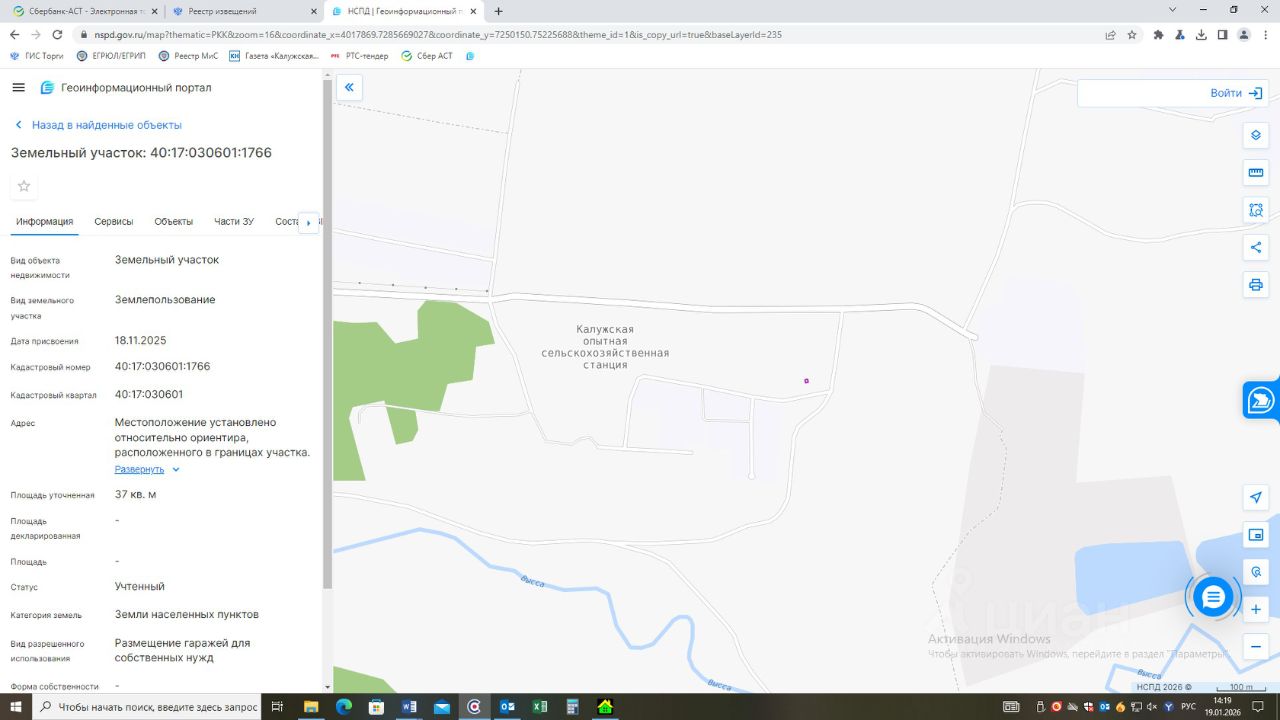Click the Windows taskbar search box
The height and width of the screenshot is (720, 1280).
tap(149, 707)
